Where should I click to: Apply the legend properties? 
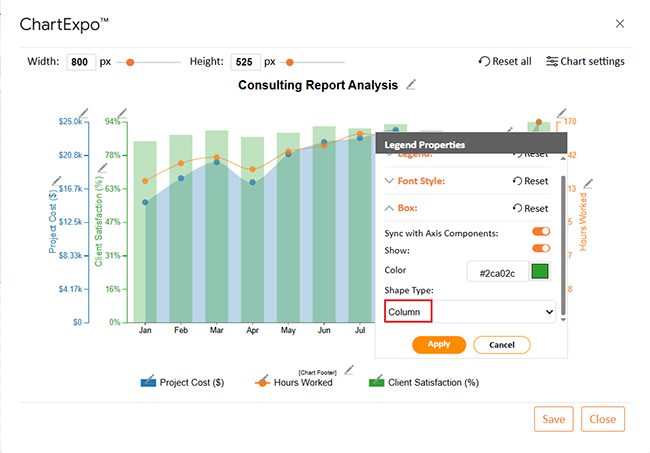[438, 344]
